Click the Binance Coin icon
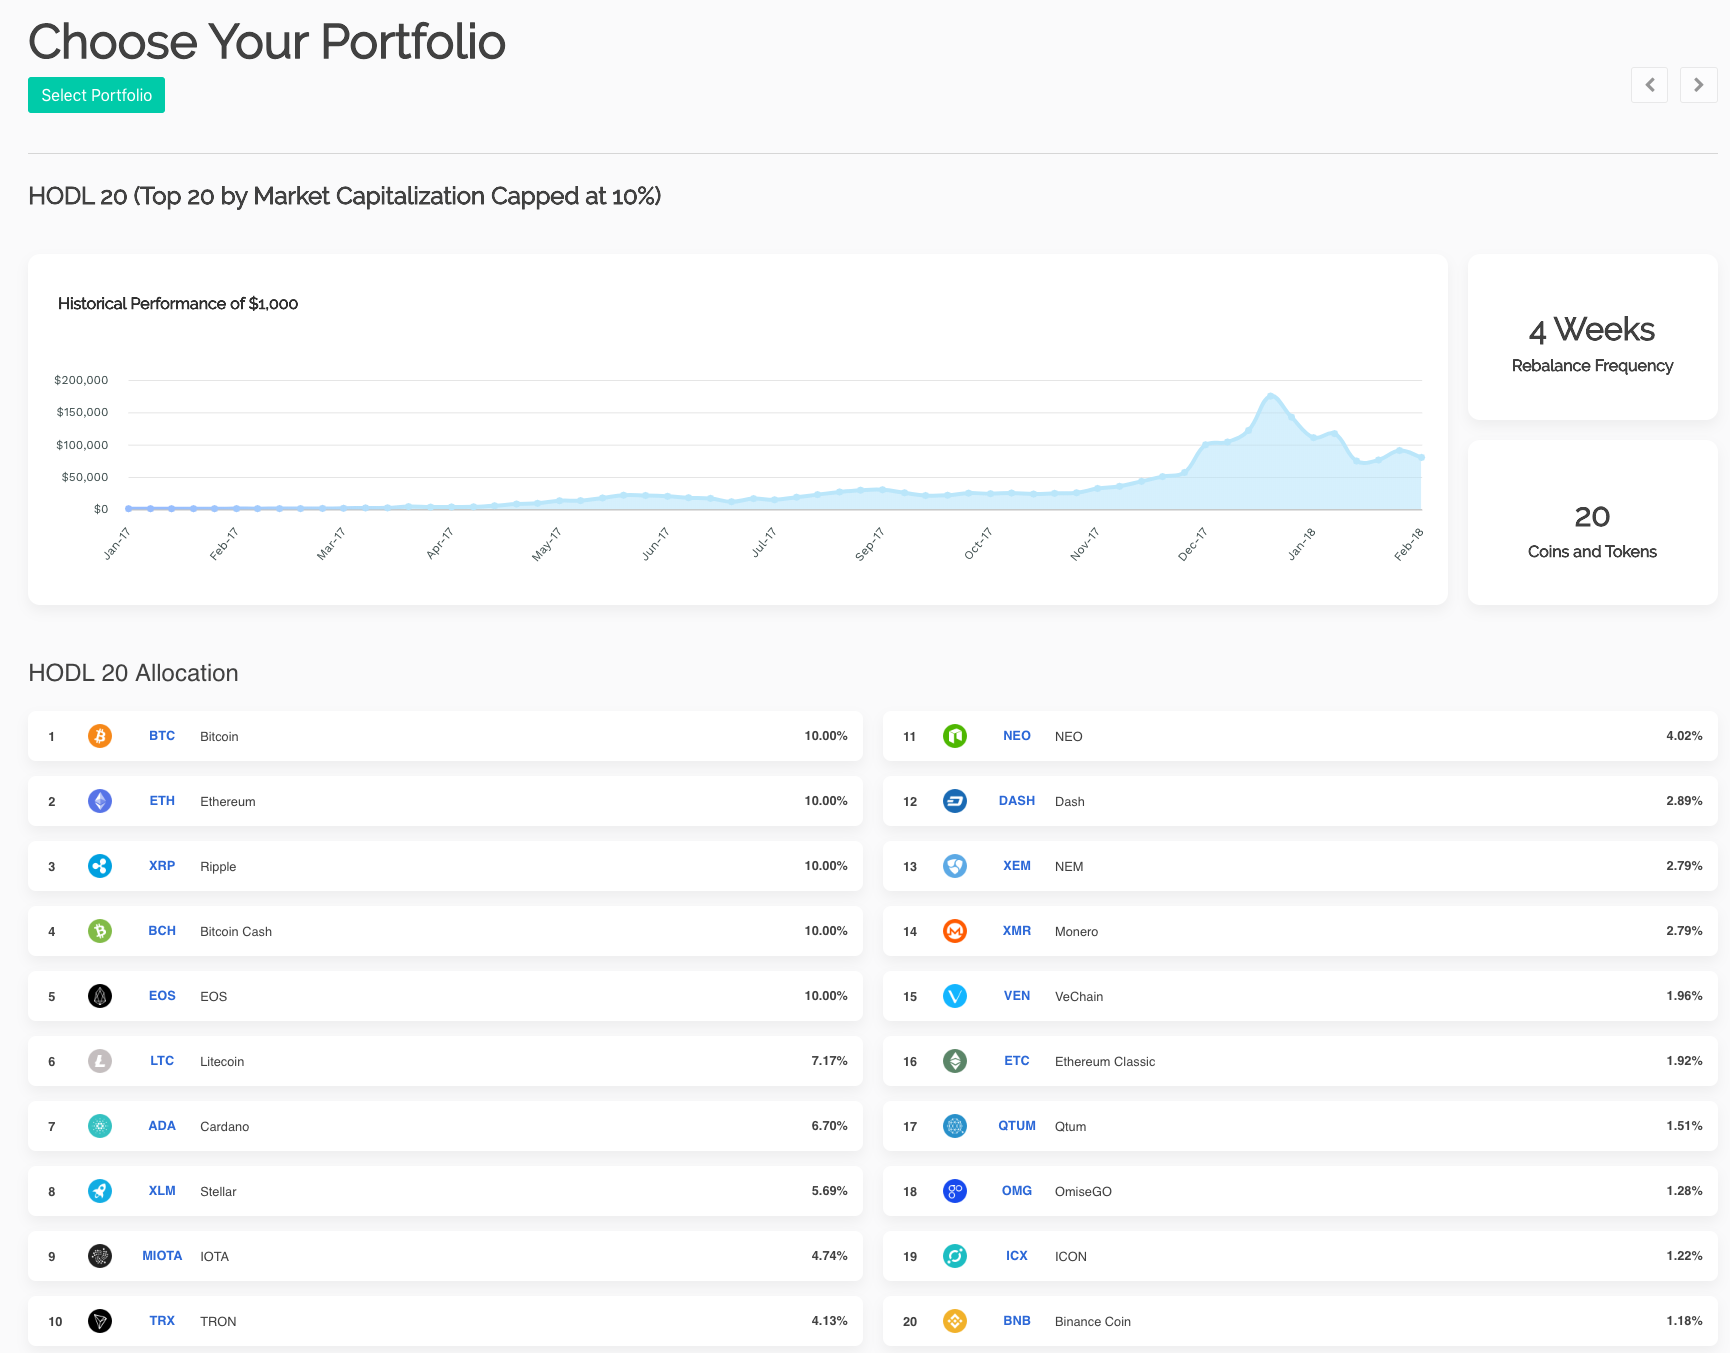The width and height of the screenshot is (1730, 1353). pos(955,1321)
